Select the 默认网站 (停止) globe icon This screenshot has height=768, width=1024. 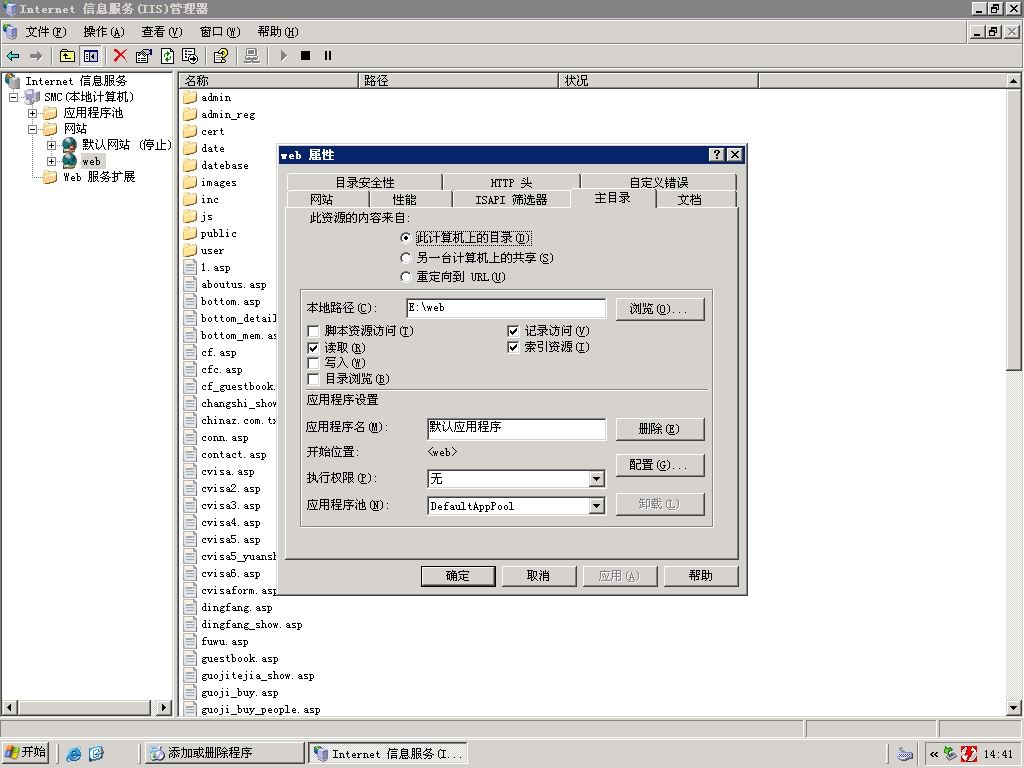click(70, 144)
